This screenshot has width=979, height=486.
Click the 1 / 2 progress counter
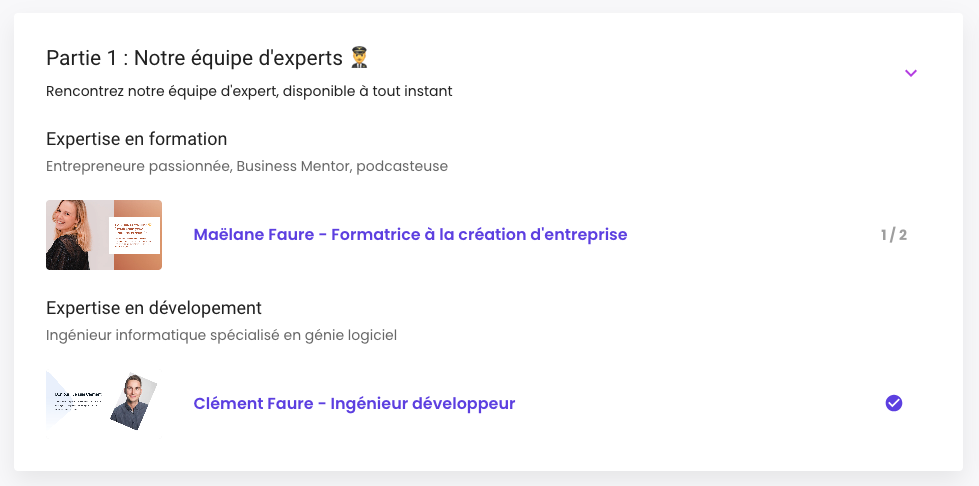[893, 235]
